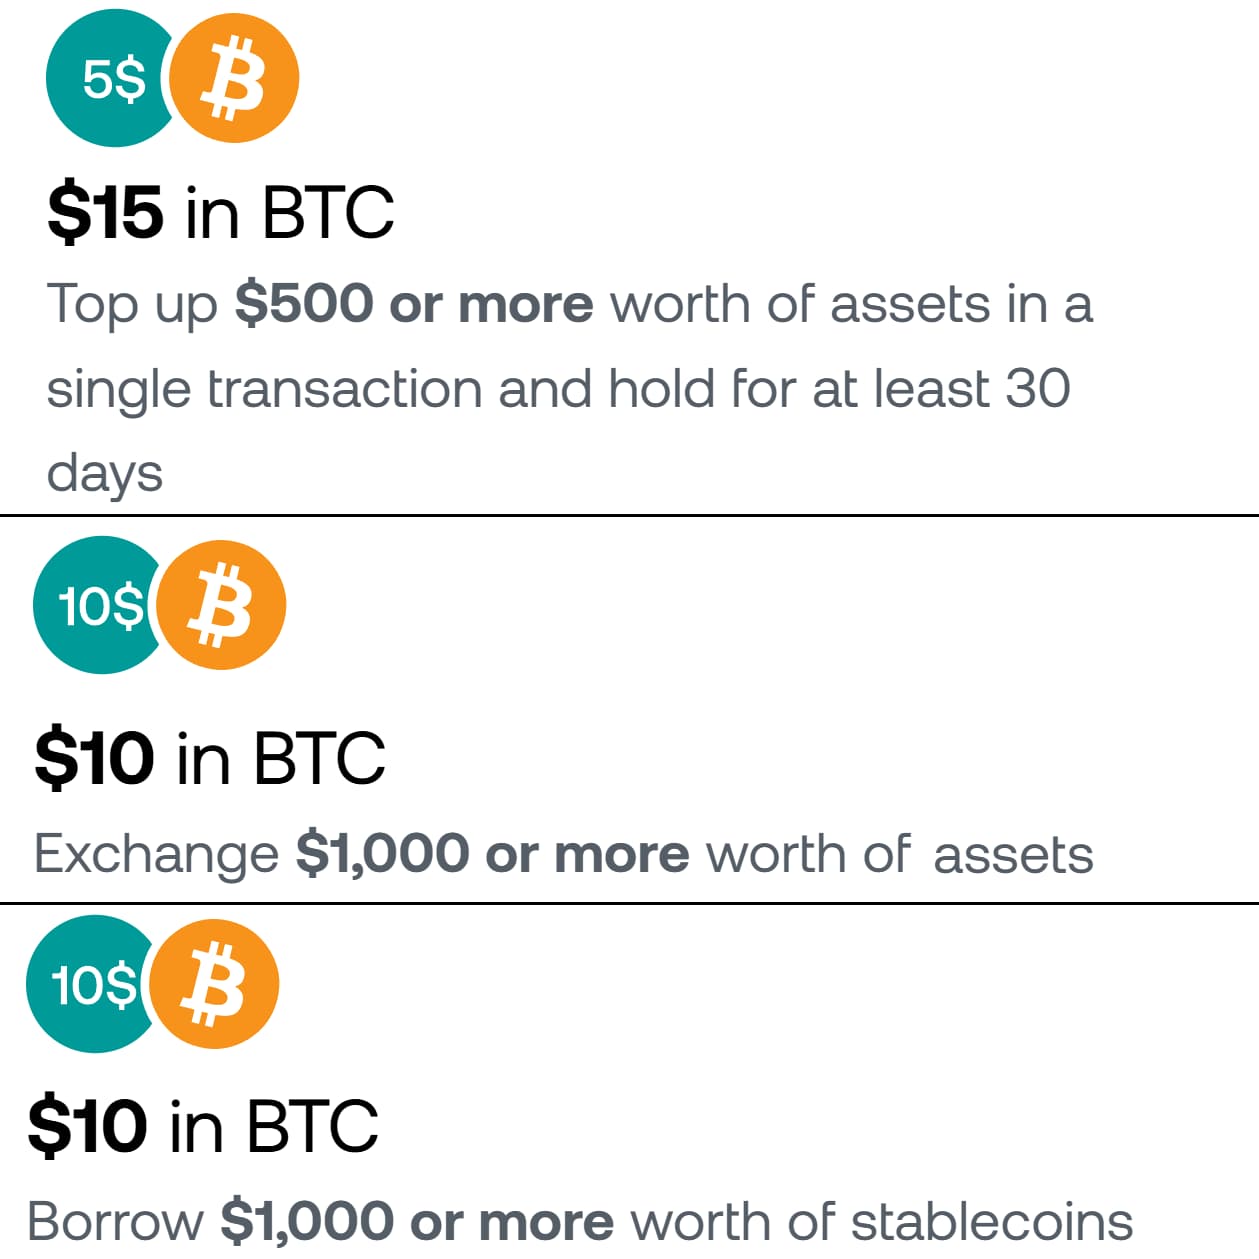Screen dimensions: 1259x1259
Task: Select the $10 in BTC heading above Exchange
Action: tap(209, 758)
